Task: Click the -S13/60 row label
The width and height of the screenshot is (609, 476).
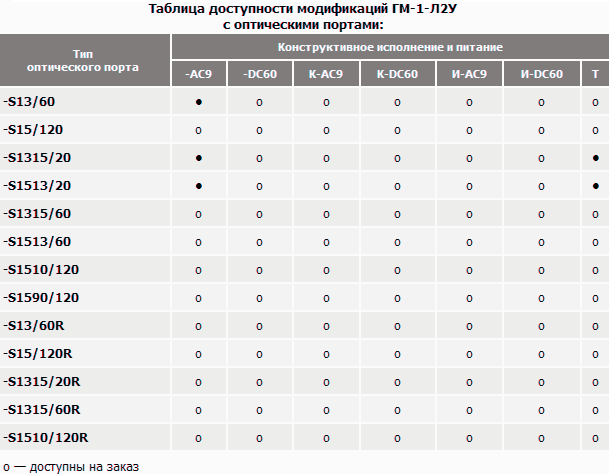Action: click(x=29, y=102)
